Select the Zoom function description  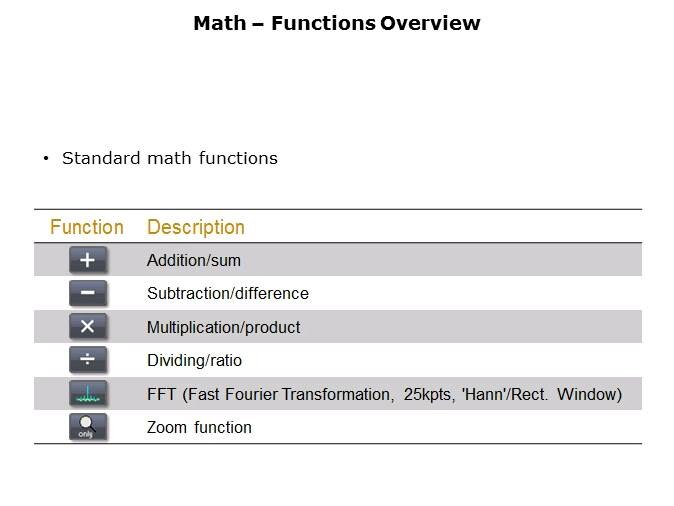click(x=199, y=427)
